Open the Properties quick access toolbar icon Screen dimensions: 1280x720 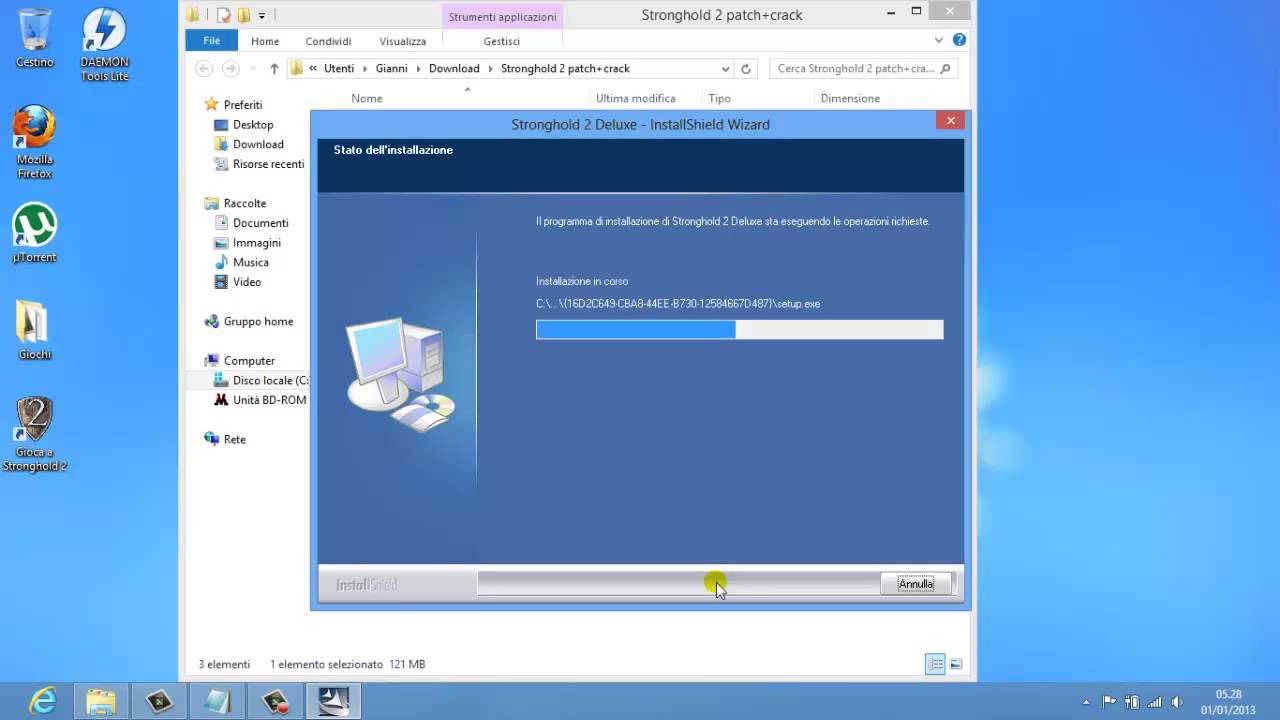point(224,15)
